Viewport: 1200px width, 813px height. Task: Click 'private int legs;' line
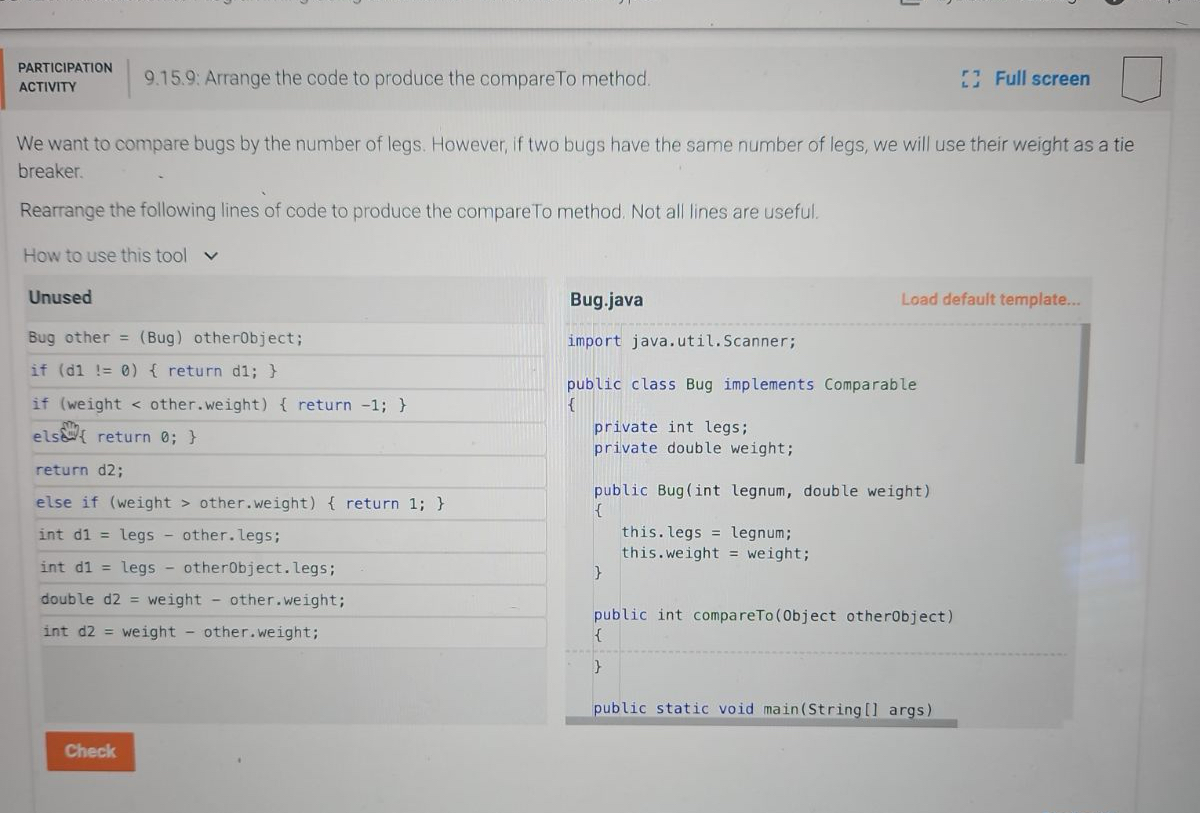(x=671, y=427)
